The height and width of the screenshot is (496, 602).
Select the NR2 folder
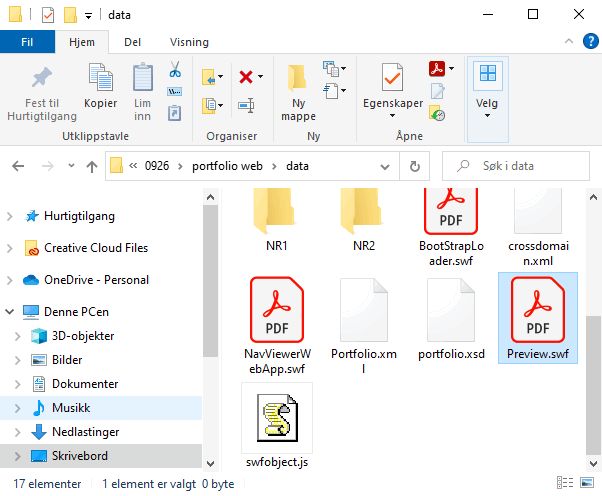pos(364,221)
